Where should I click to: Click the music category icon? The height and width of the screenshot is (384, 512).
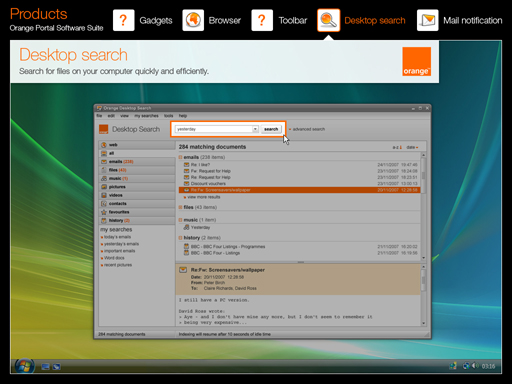(x=104, y=178)
